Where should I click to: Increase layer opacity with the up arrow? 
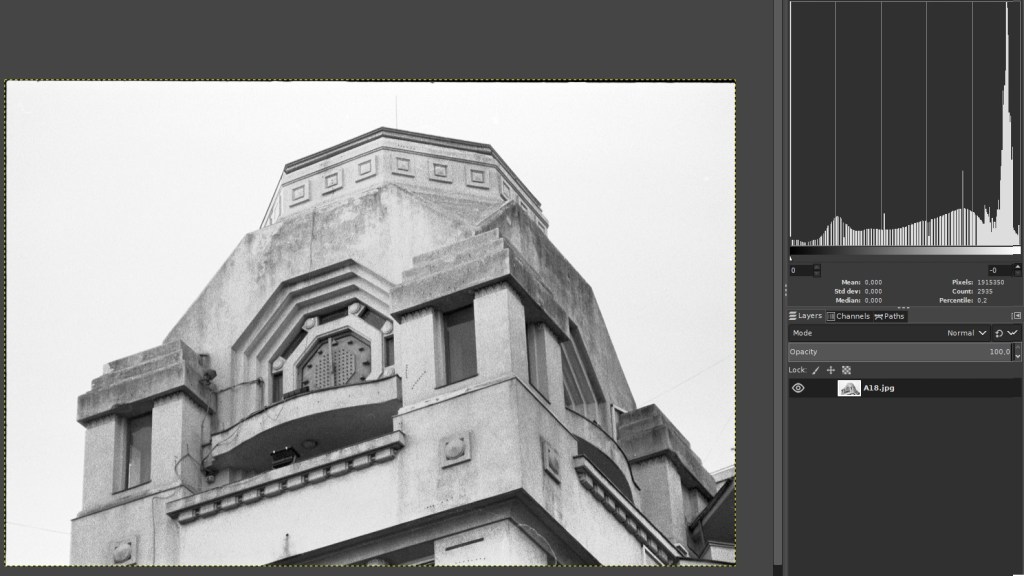click(1017, 348)
